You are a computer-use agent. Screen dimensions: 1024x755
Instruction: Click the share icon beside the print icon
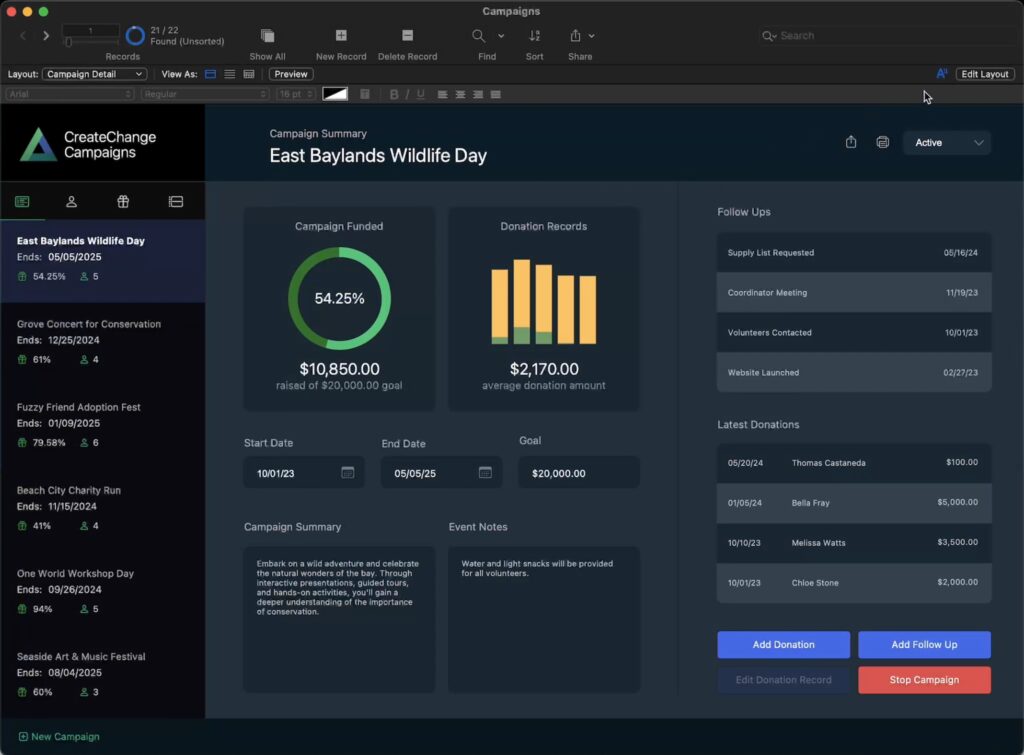pyautogui.click(x=851, y=143)
